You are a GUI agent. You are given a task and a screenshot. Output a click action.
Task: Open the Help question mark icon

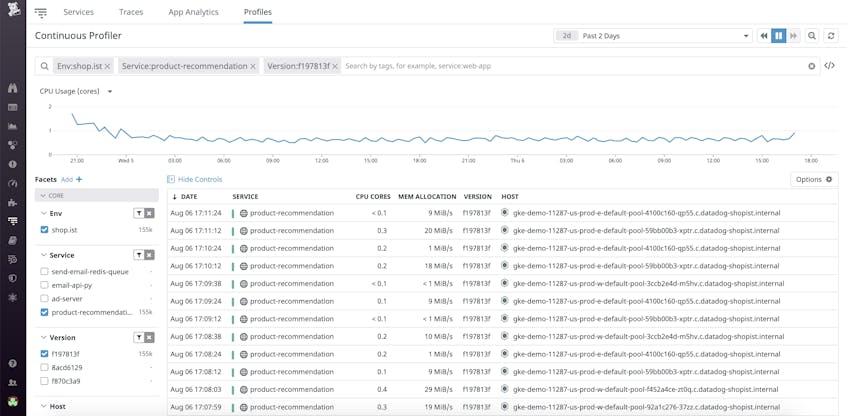pos(13,364)
